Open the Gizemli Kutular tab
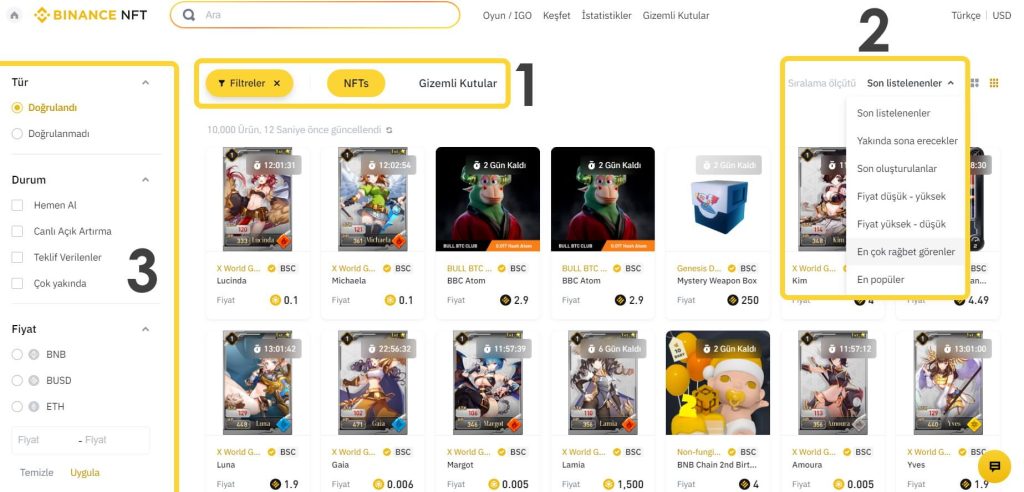This screenshot has height=492, width=1024. [458, 83]
